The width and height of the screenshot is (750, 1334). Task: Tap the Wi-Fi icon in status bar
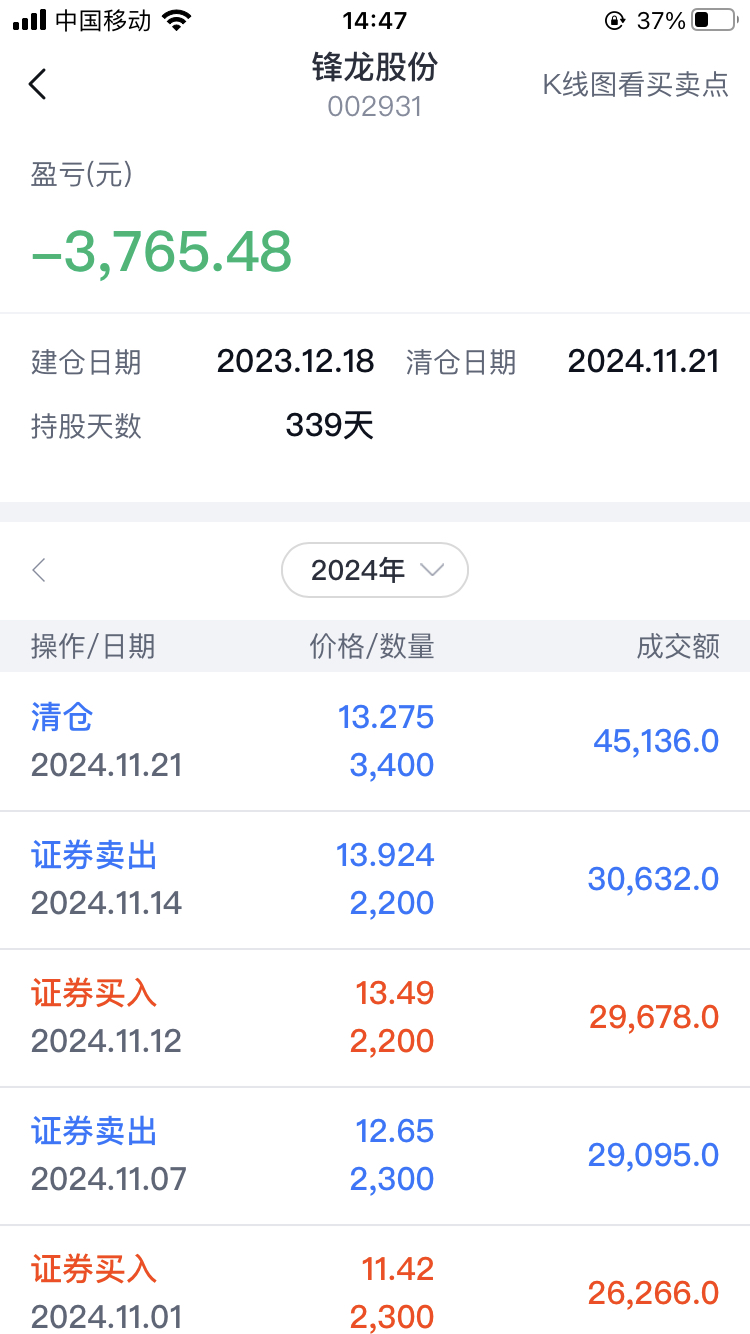tap(178, 20)
